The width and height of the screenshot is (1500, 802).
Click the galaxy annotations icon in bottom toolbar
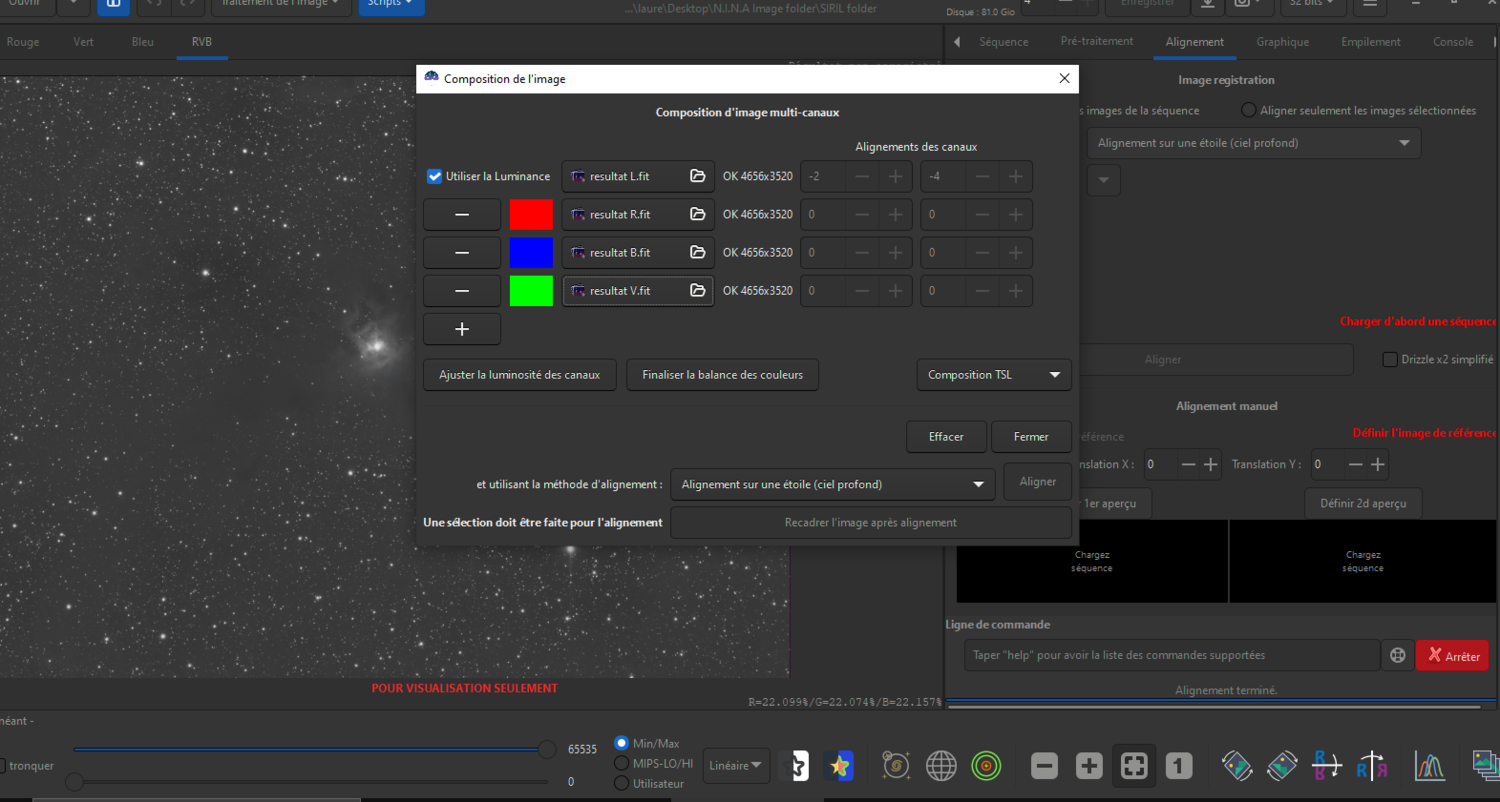[x=896, y=766]
